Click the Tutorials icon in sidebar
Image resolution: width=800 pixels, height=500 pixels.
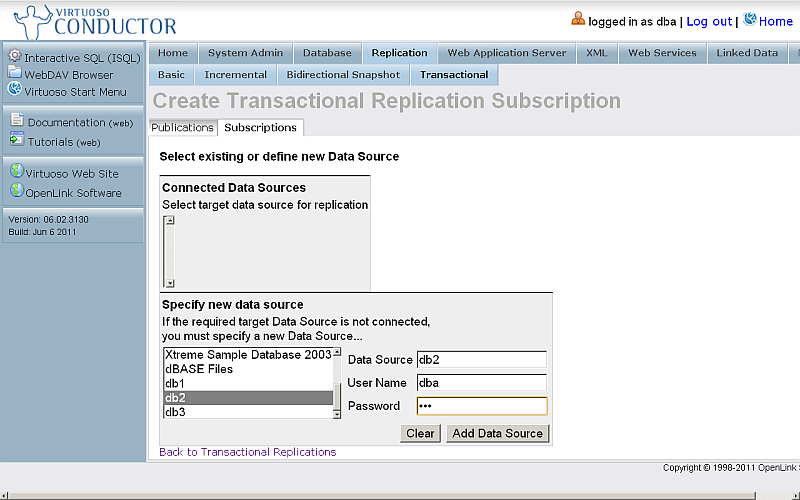[17, 141]
